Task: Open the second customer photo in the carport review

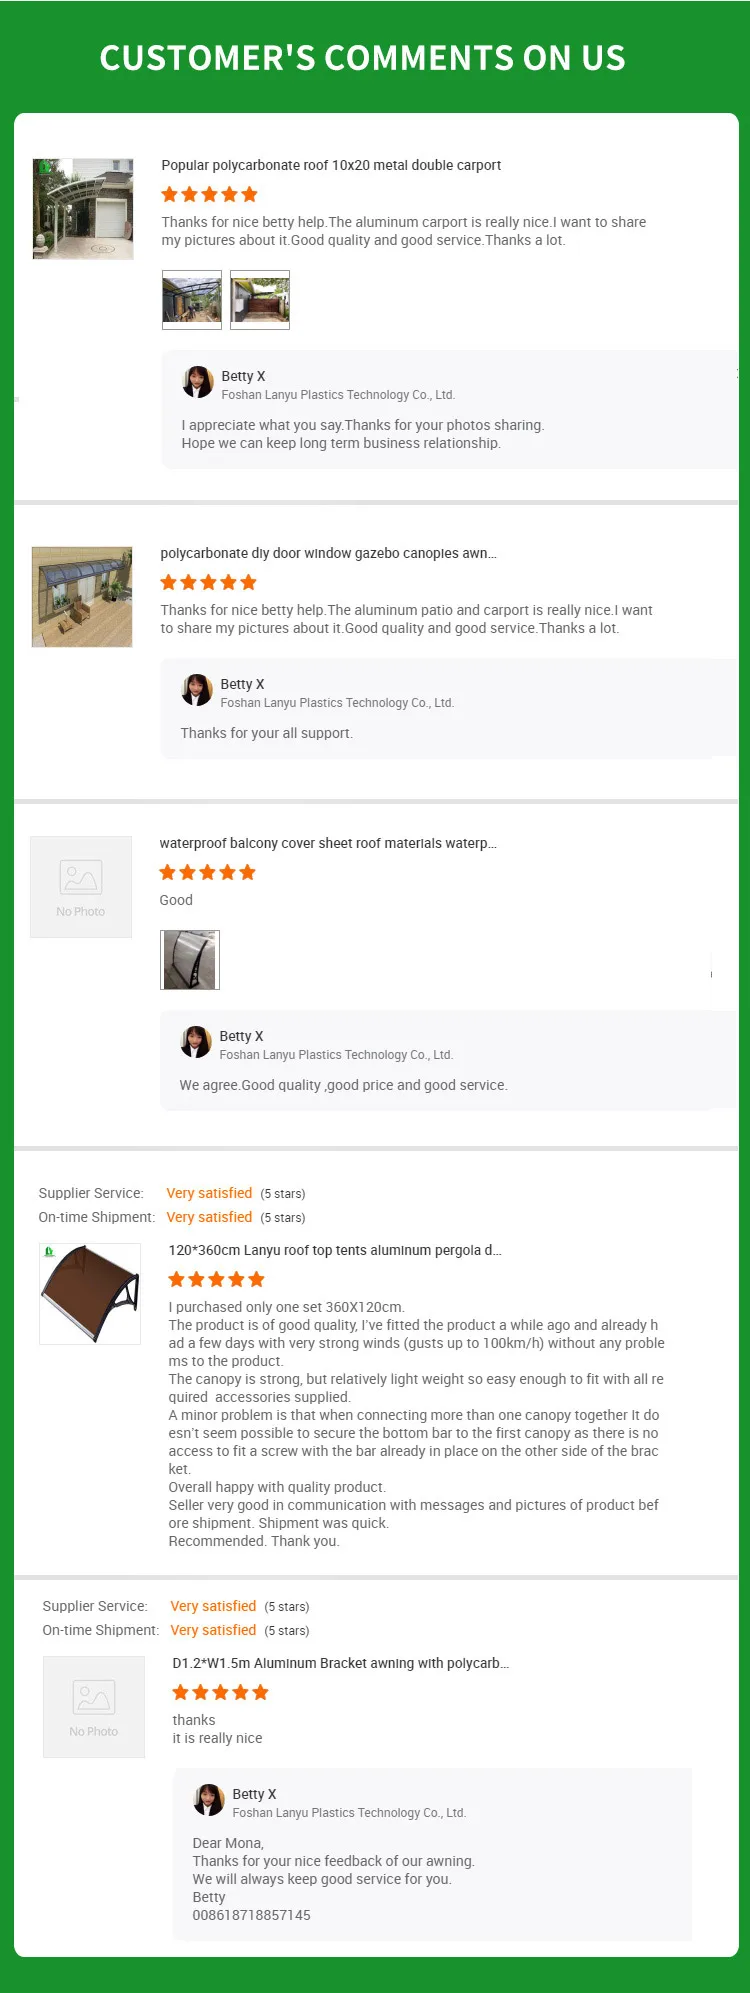Action: point(260,300)
